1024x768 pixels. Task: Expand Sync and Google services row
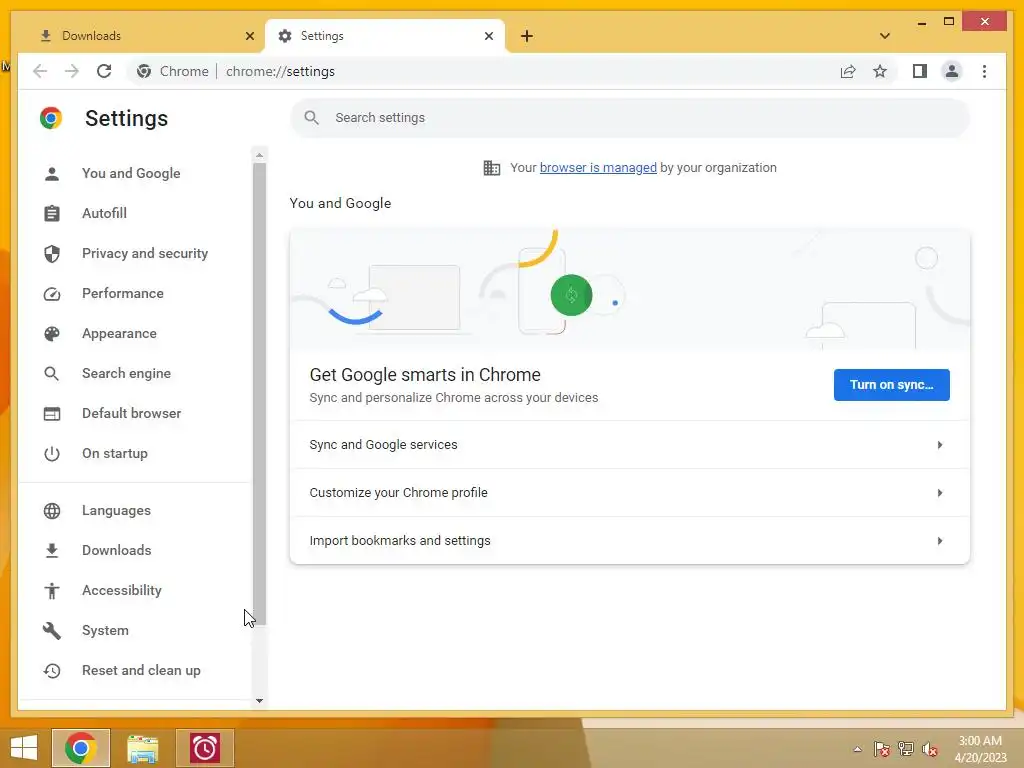[630, 445]
